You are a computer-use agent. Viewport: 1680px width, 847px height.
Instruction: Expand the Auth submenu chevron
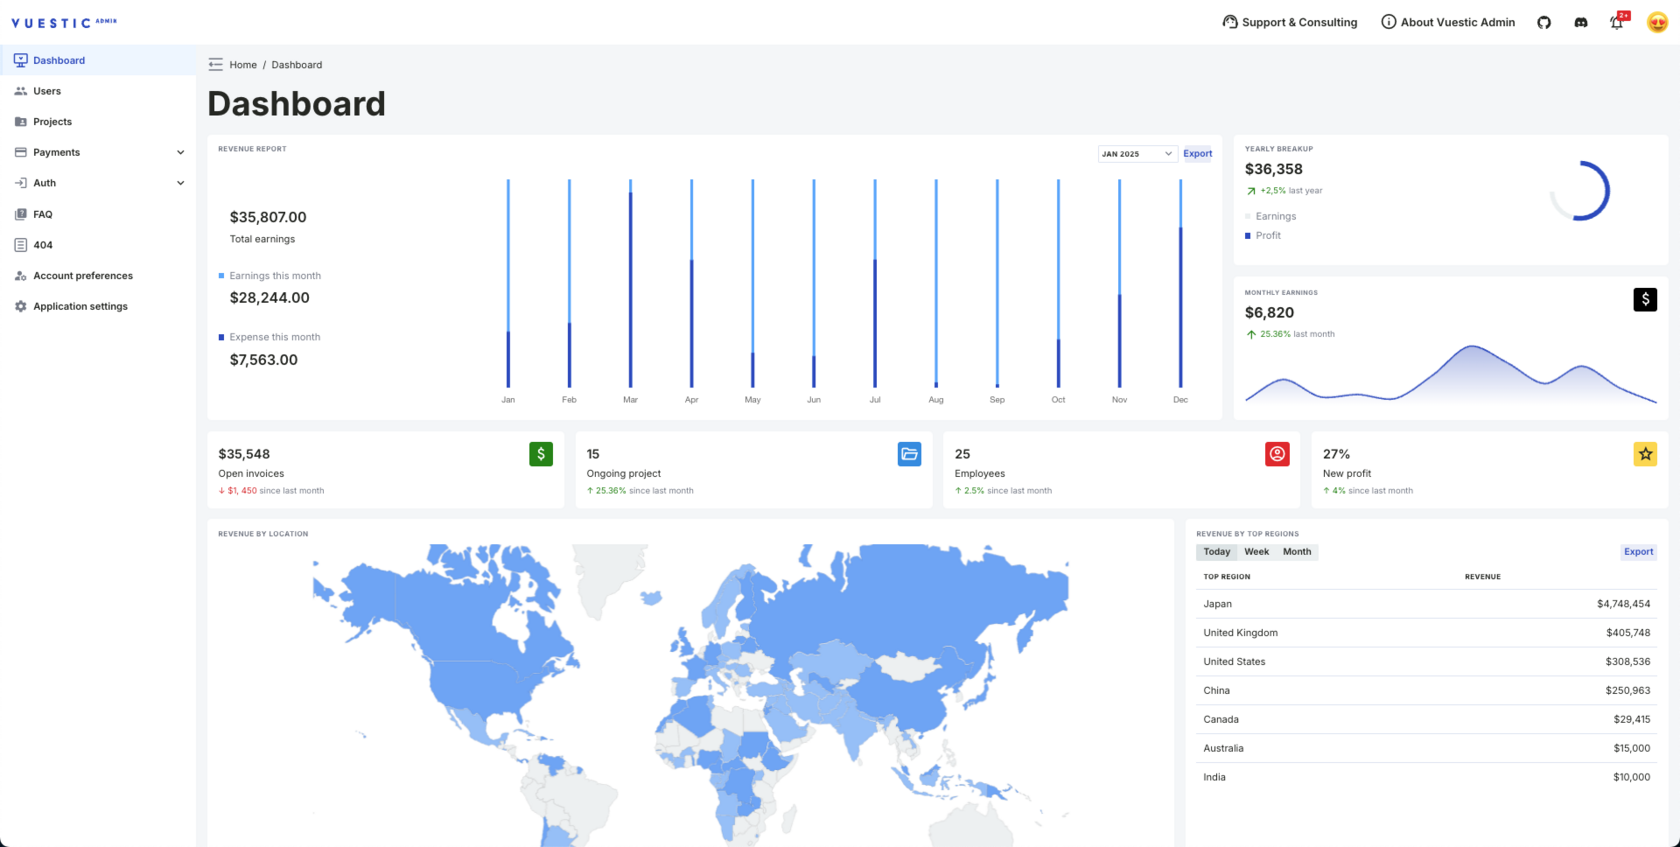point(181,183)
